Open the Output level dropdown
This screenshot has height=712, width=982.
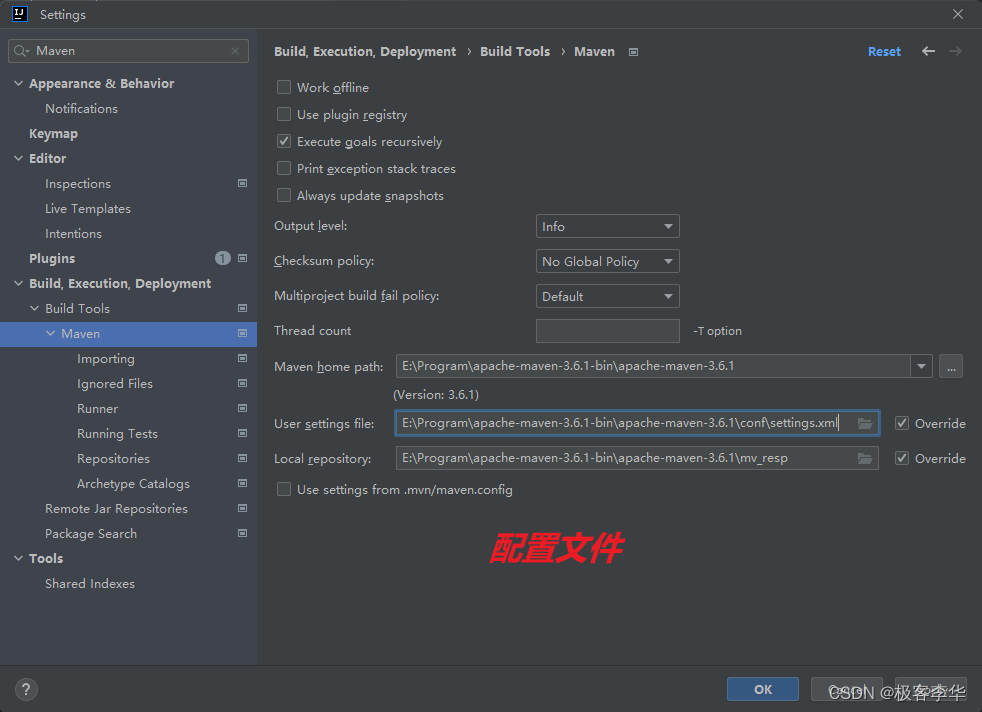[607, 226]
